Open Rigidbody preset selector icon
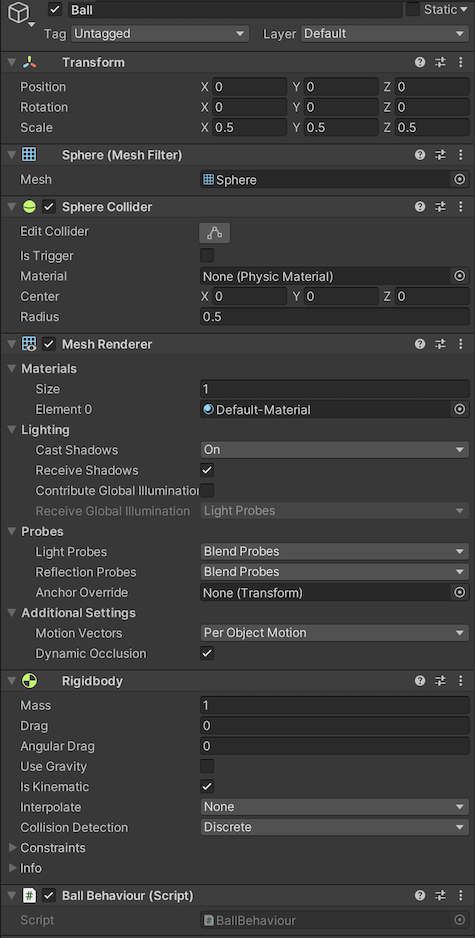This screenshot has width=475, height=938. pos(440,681)
